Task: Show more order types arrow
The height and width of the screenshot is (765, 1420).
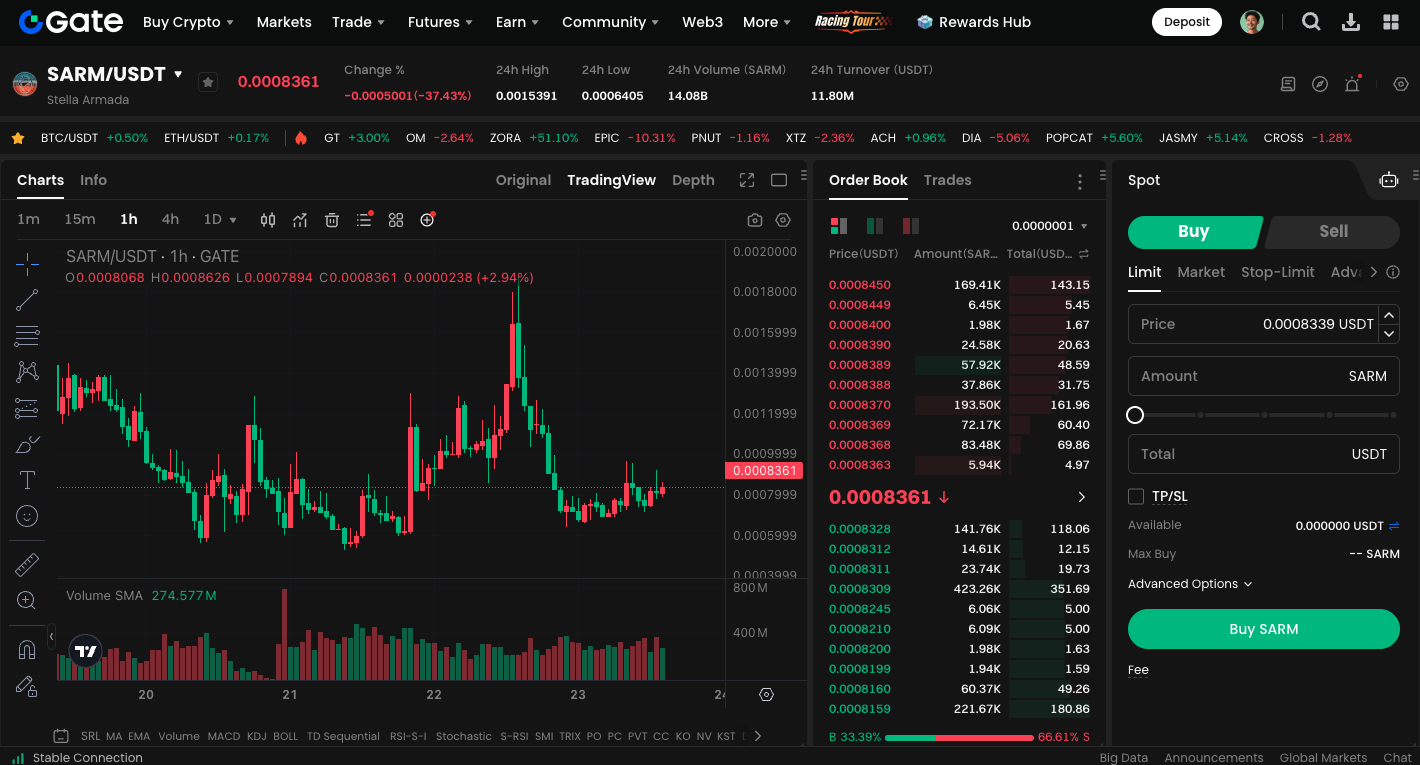Action: pyautogui.click(x=1373, y=272)
